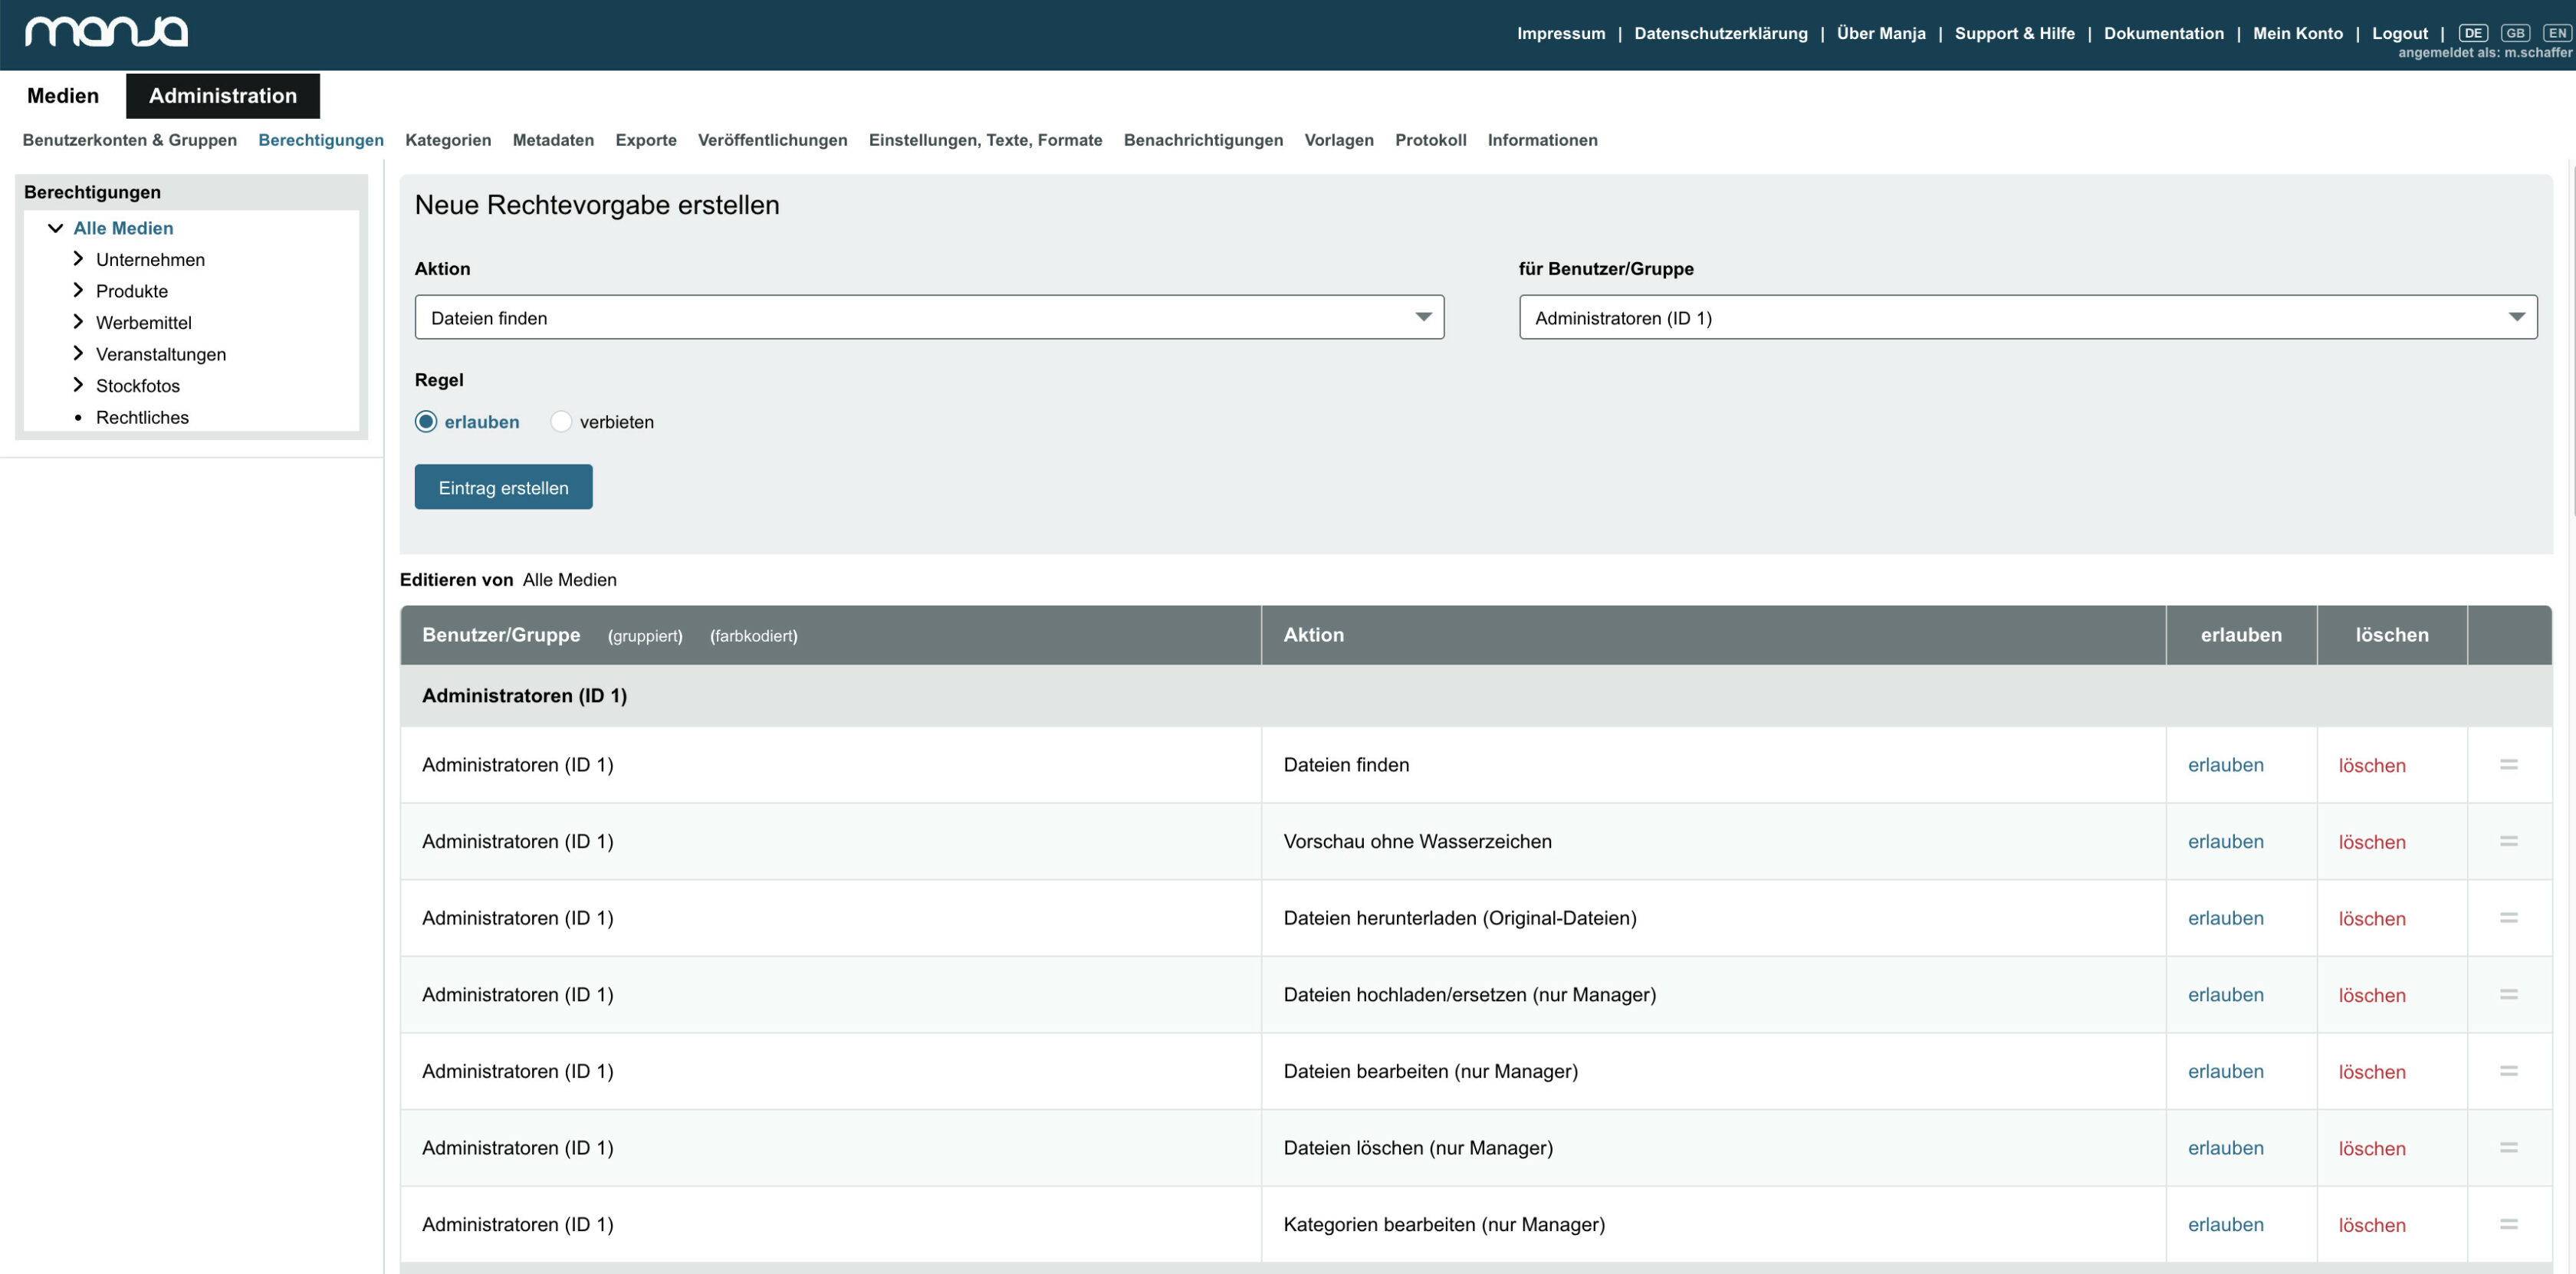Click erlauben for Dateien finden row
2576x1274 pixels.
[x=2225, y=764]
